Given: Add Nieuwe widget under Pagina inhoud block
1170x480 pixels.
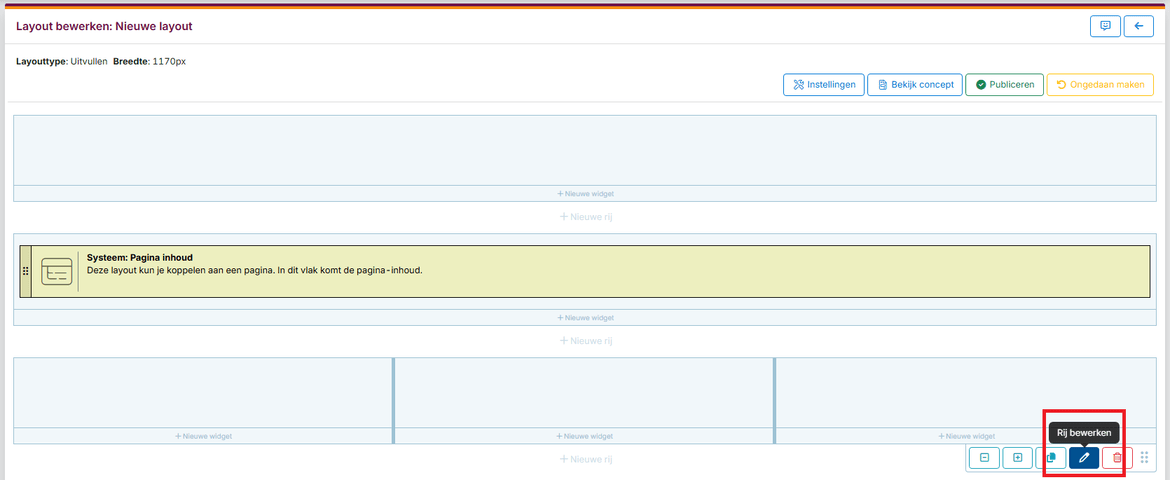Looking at the screenshot, I should (585, 318).
